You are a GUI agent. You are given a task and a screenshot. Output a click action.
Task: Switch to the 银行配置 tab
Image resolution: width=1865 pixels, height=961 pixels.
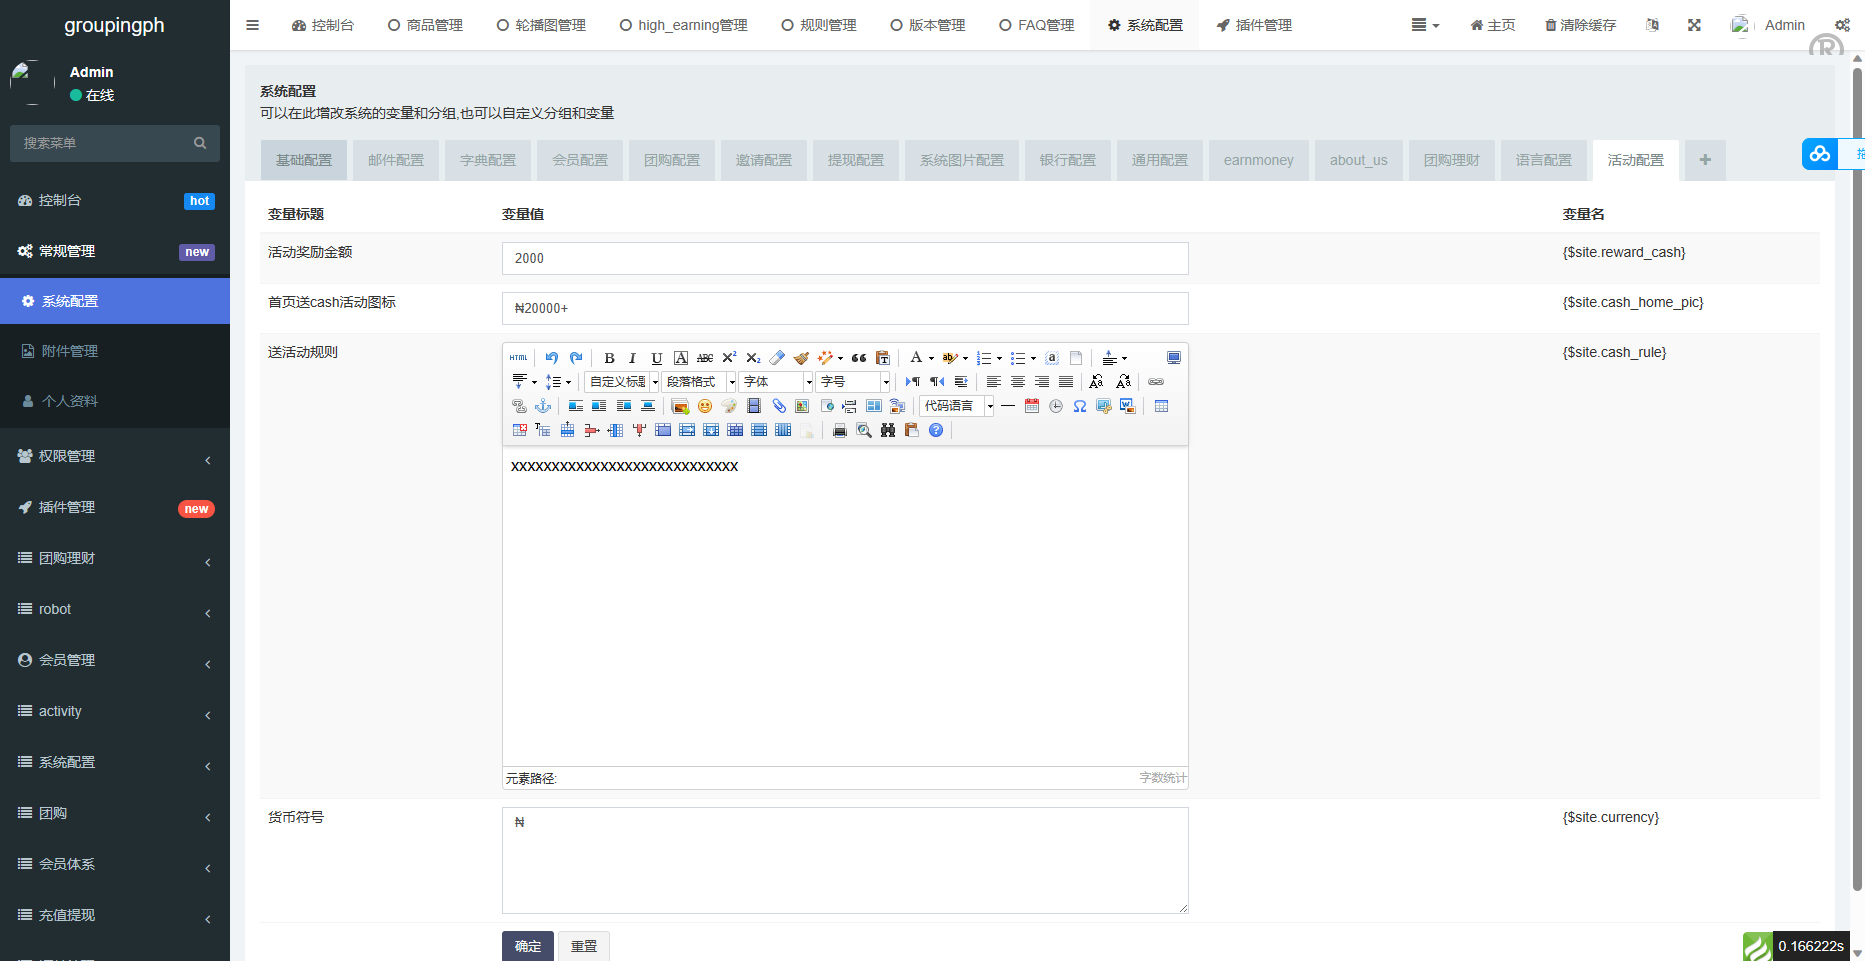(1067, 160)
